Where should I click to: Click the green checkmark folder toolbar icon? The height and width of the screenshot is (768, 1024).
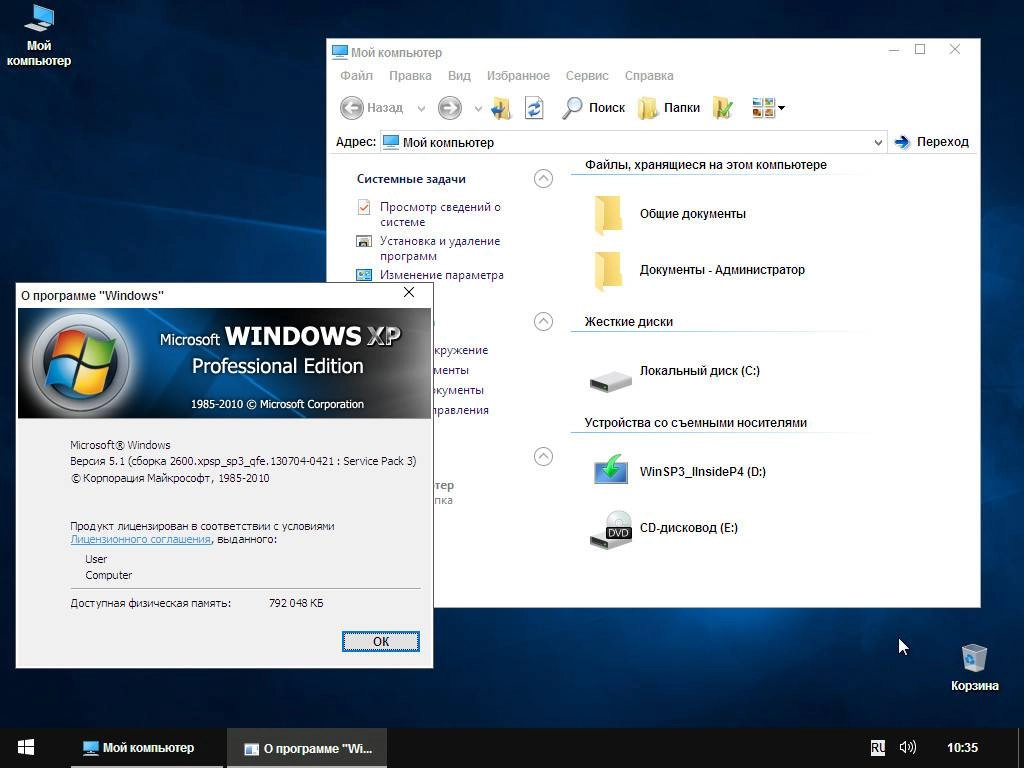coord(722,108)
